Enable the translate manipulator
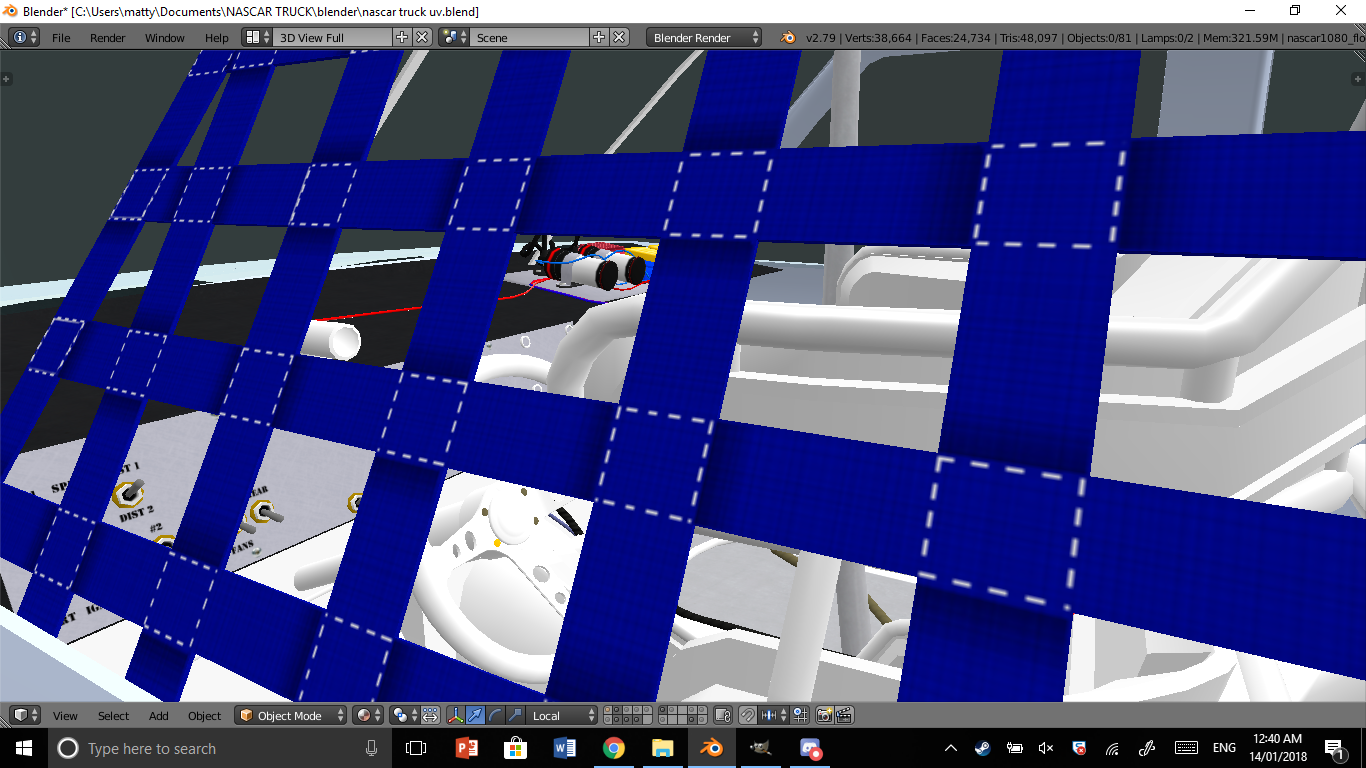1366x768 pixels. tap(475, 715)
